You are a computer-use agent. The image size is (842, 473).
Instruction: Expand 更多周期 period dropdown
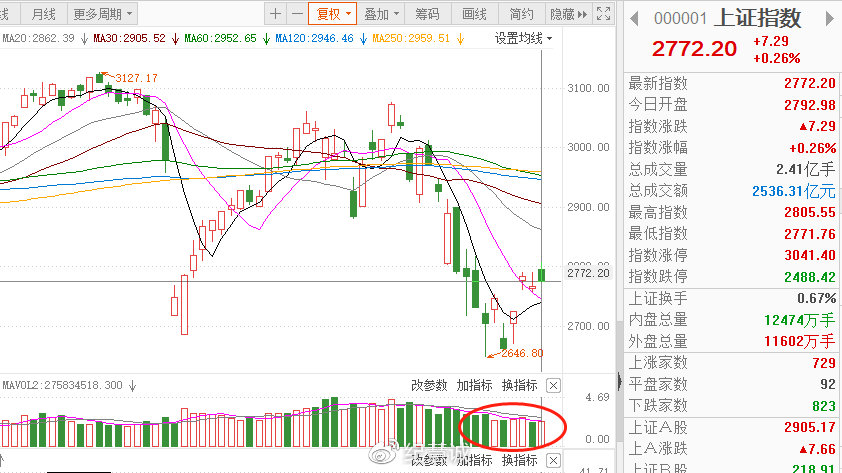[x=103, y=14]
